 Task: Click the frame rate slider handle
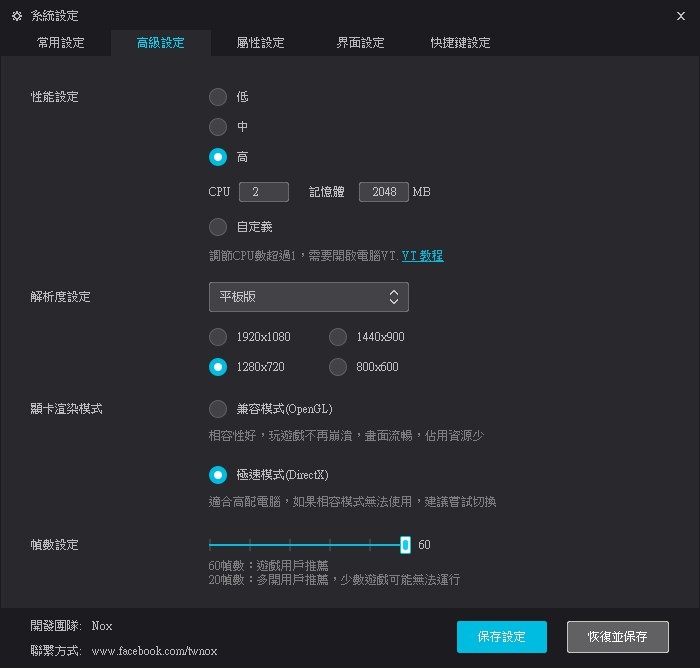pyautogui.click(x=405, y=545)
